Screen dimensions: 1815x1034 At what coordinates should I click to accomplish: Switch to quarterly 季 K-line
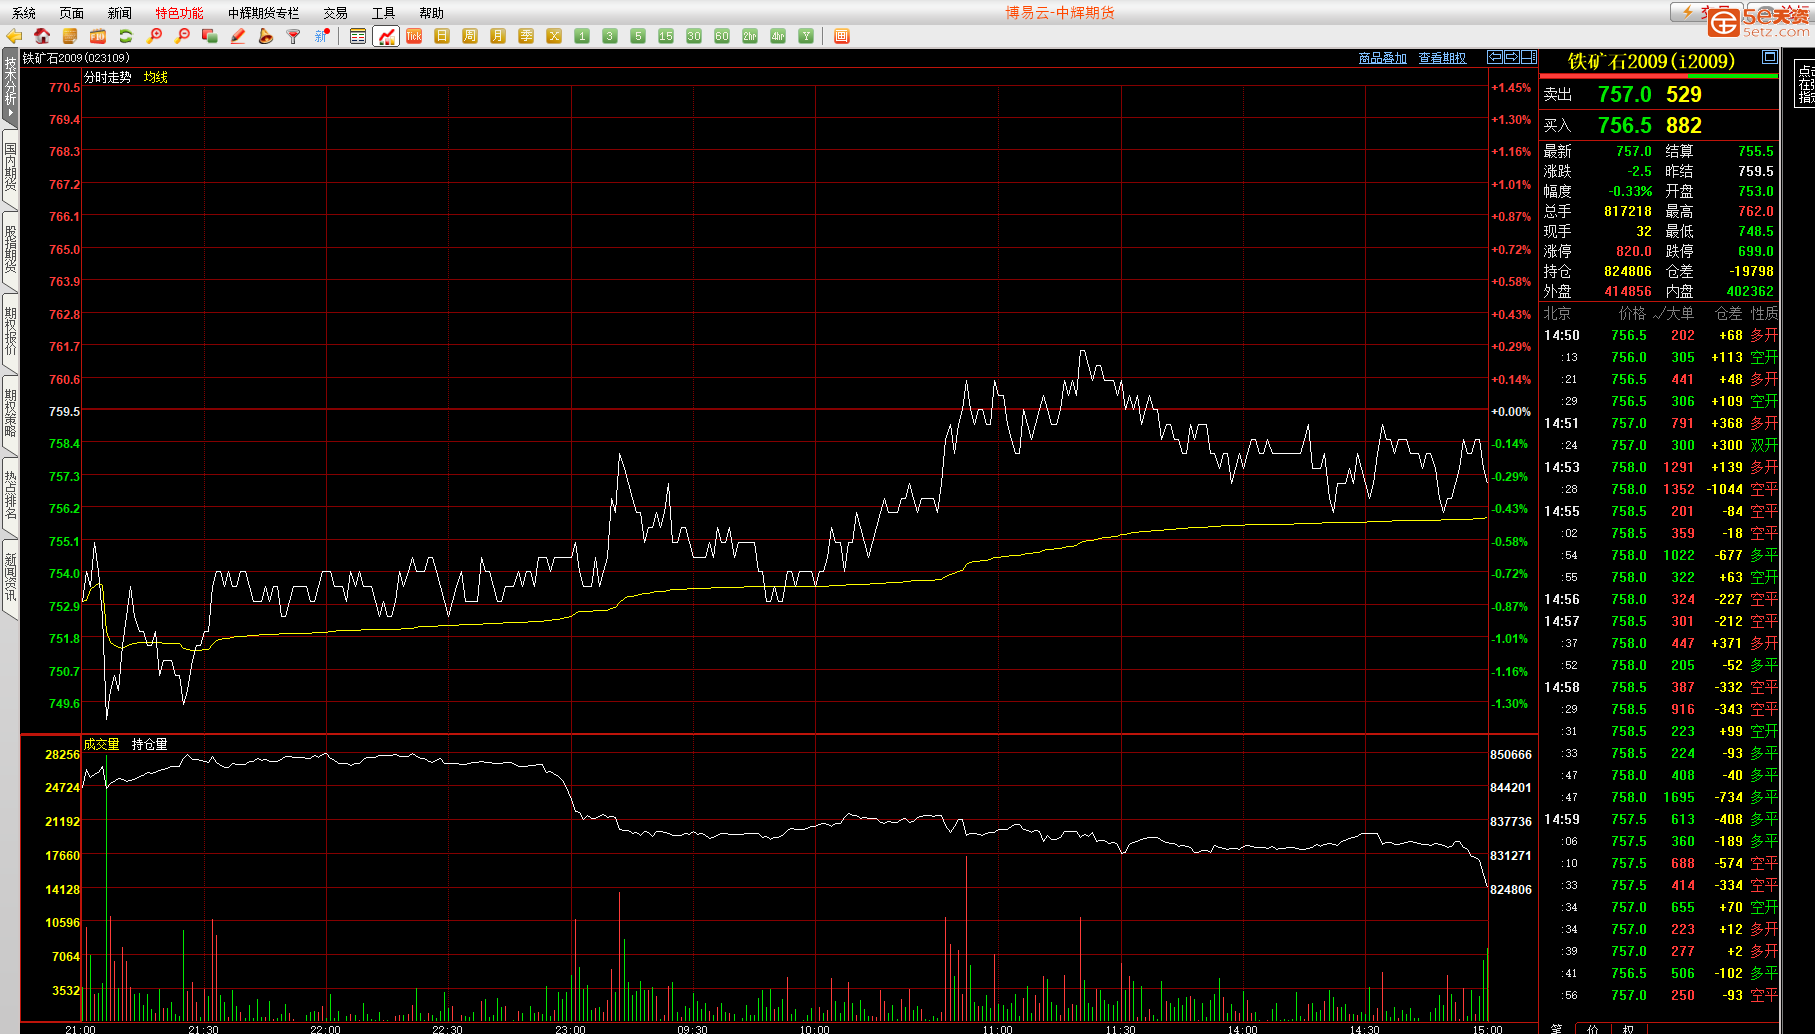point(526,36)
